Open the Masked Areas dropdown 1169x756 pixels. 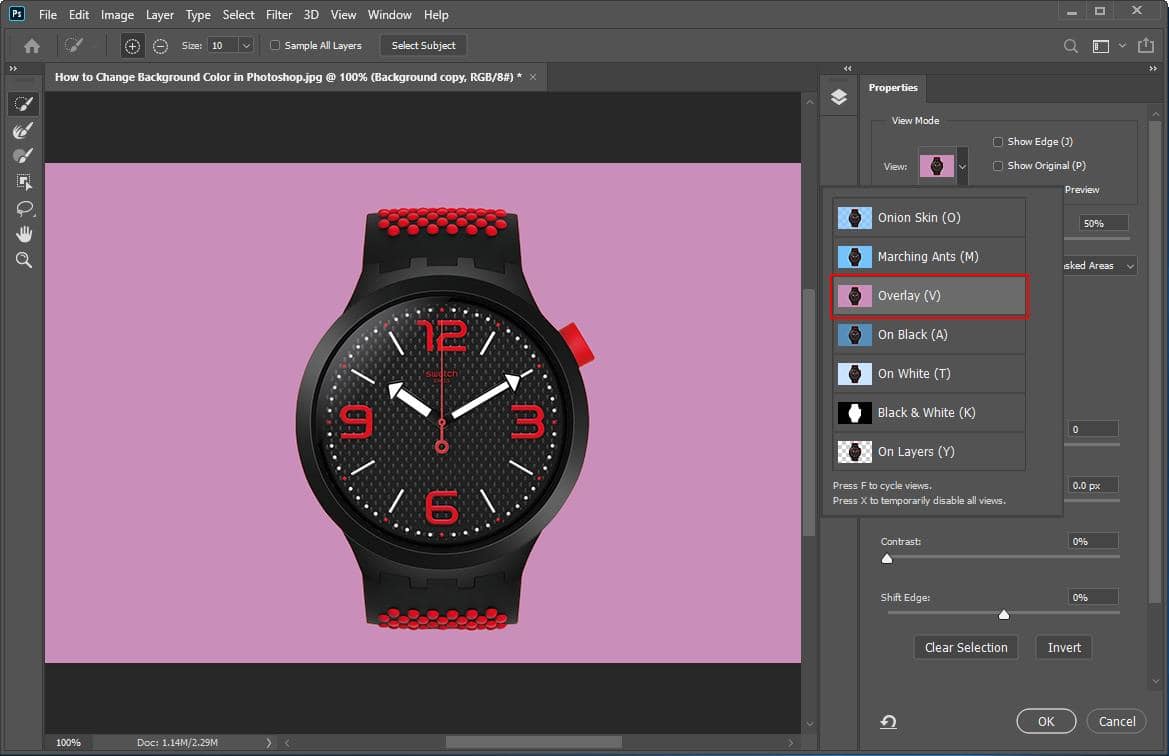click(1098, 265)
